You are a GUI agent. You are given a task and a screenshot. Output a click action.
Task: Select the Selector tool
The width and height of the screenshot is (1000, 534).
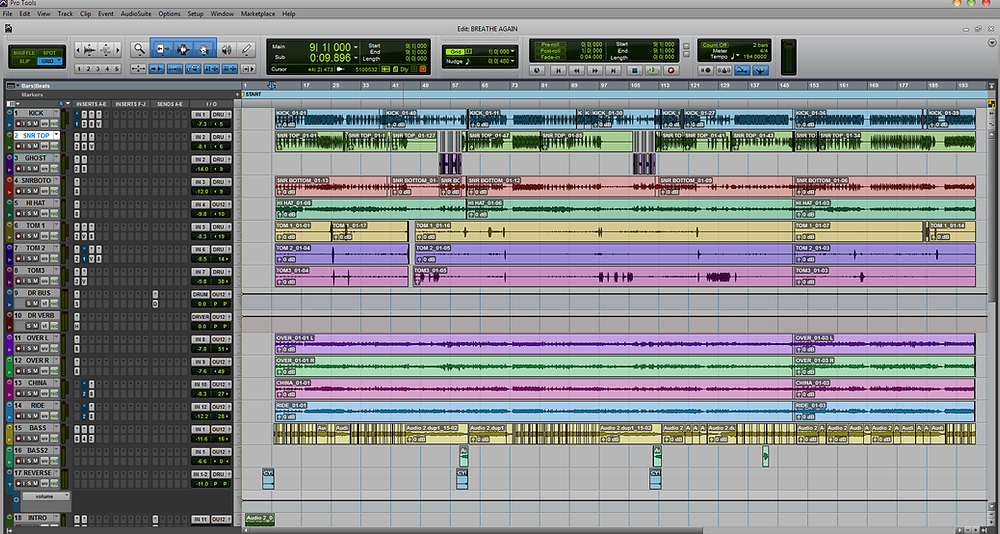click(184, 49)
